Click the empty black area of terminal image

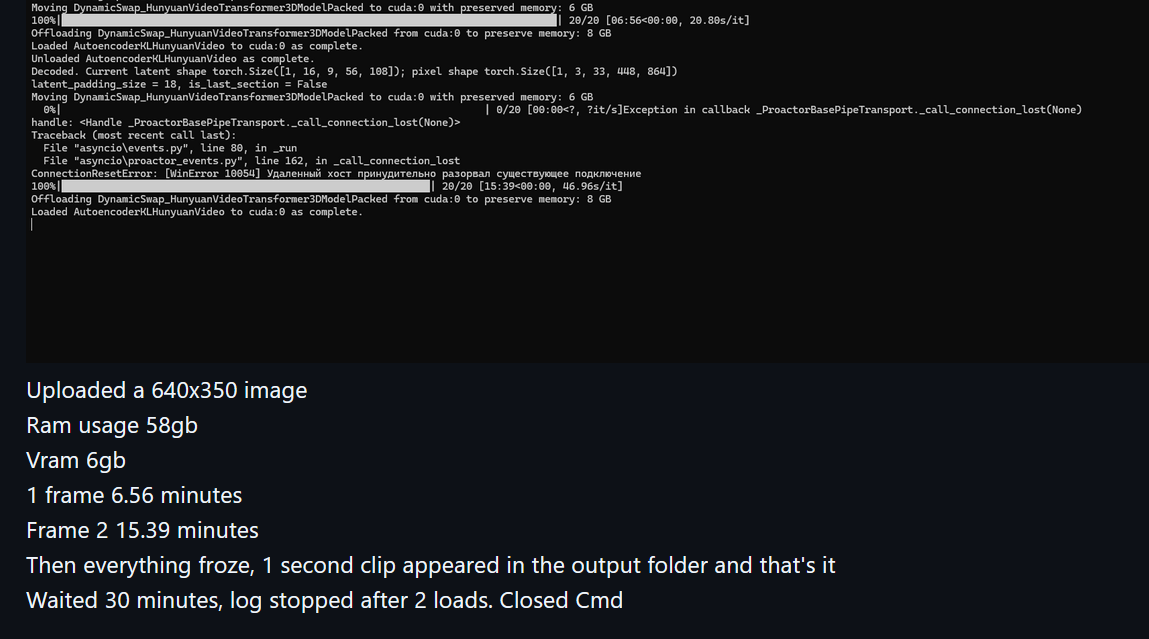tap(586, 293)
